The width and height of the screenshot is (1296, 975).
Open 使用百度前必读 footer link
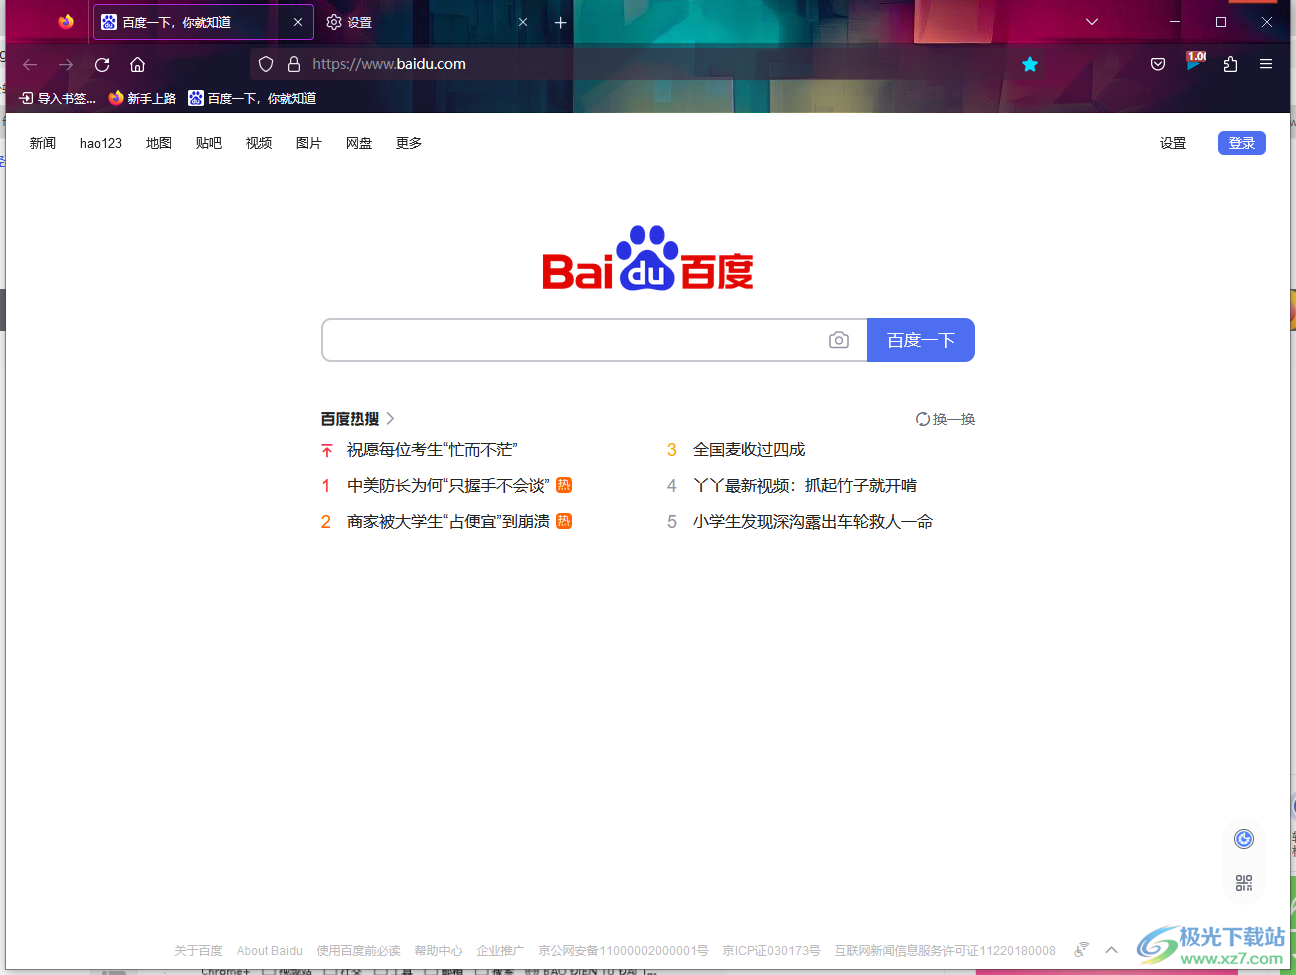tap(358, 951)
